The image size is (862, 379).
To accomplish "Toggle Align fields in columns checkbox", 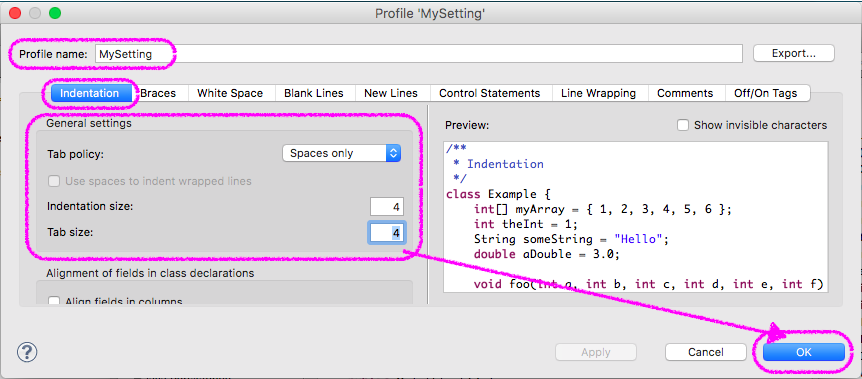I will (54, 301).
